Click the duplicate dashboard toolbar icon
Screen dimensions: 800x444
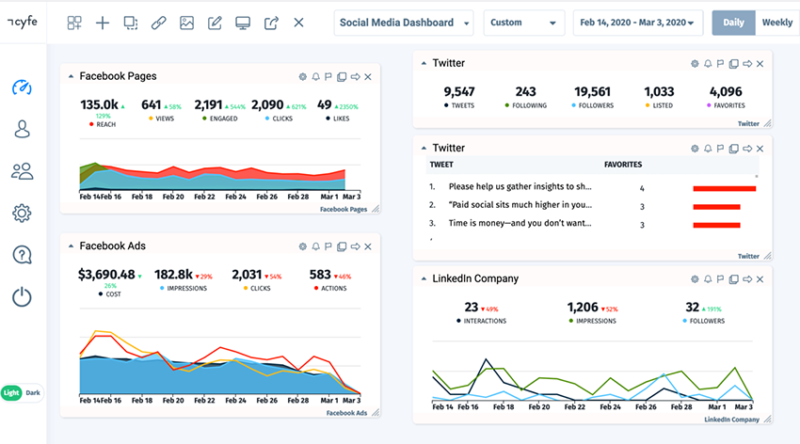tap(131, 22)
